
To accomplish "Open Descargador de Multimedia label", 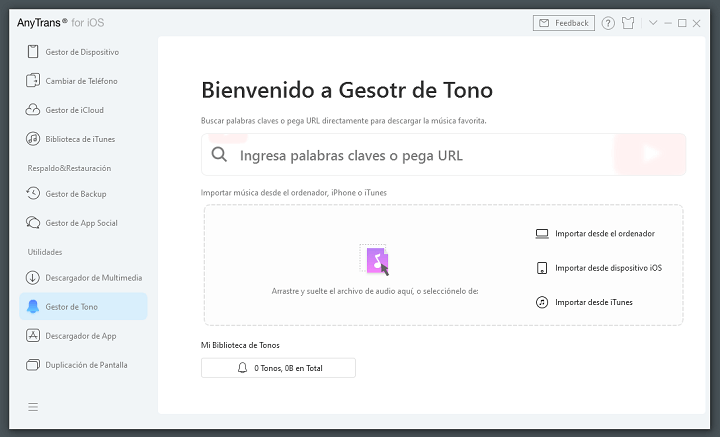I will pos(94,278).
